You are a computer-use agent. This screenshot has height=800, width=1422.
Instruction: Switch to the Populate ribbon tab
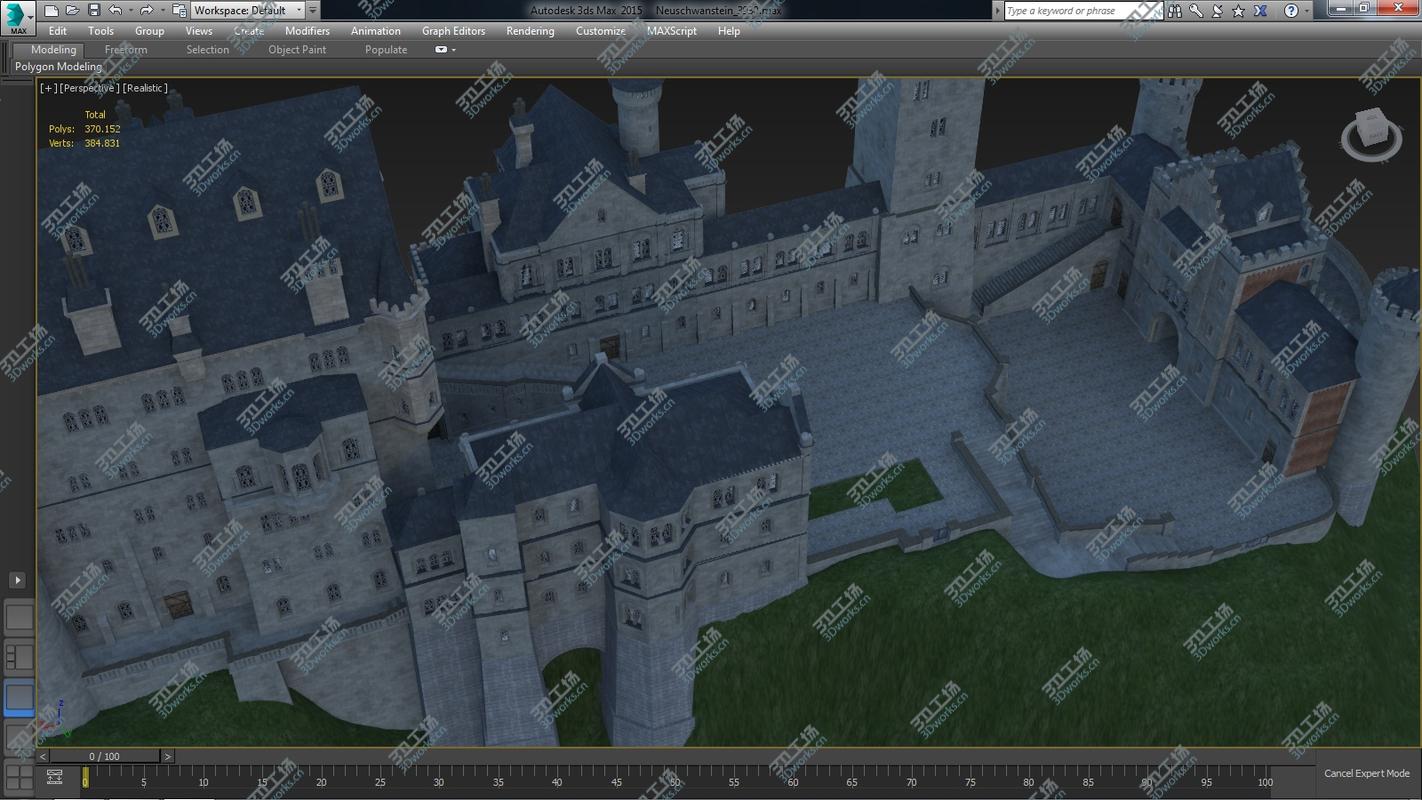386,50
